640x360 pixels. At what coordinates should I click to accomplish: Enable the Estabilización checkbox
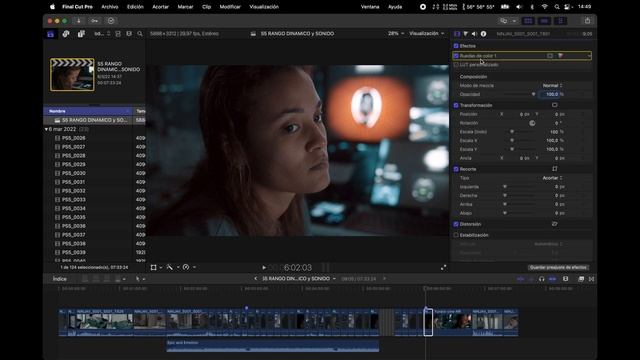456,235
